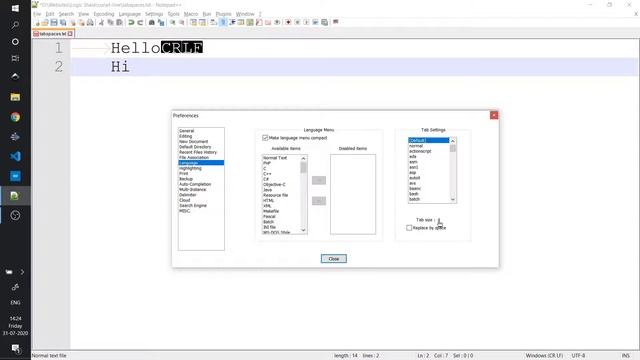Open Visual Studio Code from the taskbar
Screen dimensions: 640x360
point(15,156)
